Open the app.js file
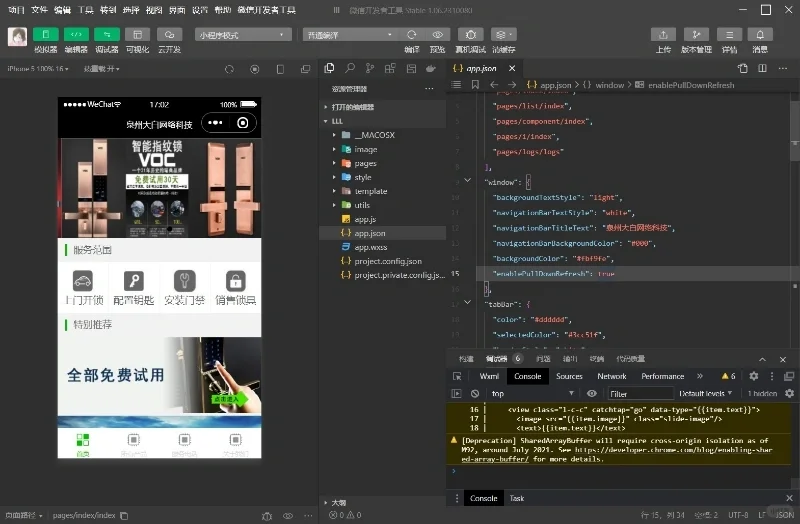The image size is (800, 524). tap(382, 219)
